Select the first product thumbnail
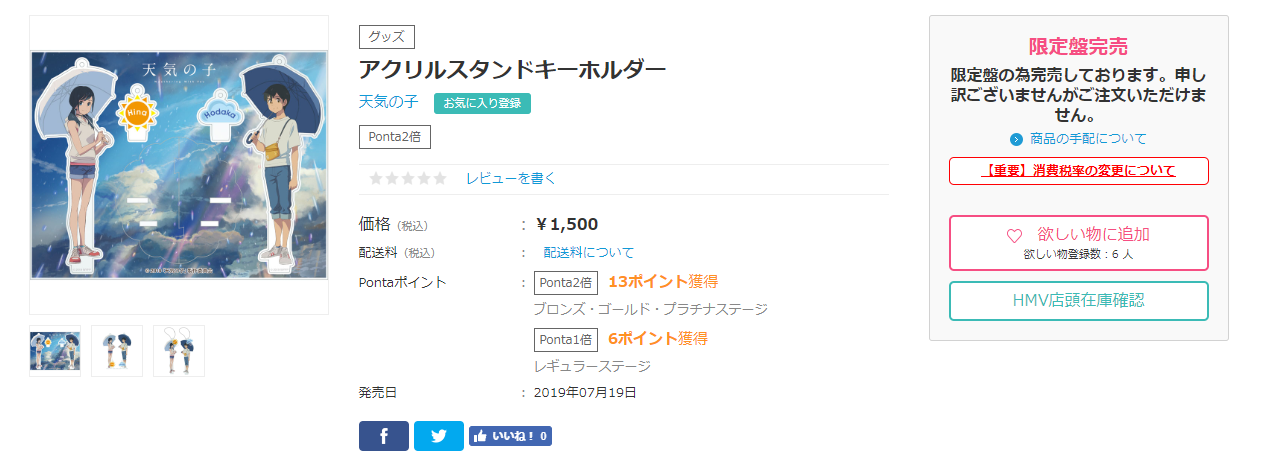The height and width of the screenshot is (476, 1266). (x=55, y=351)
